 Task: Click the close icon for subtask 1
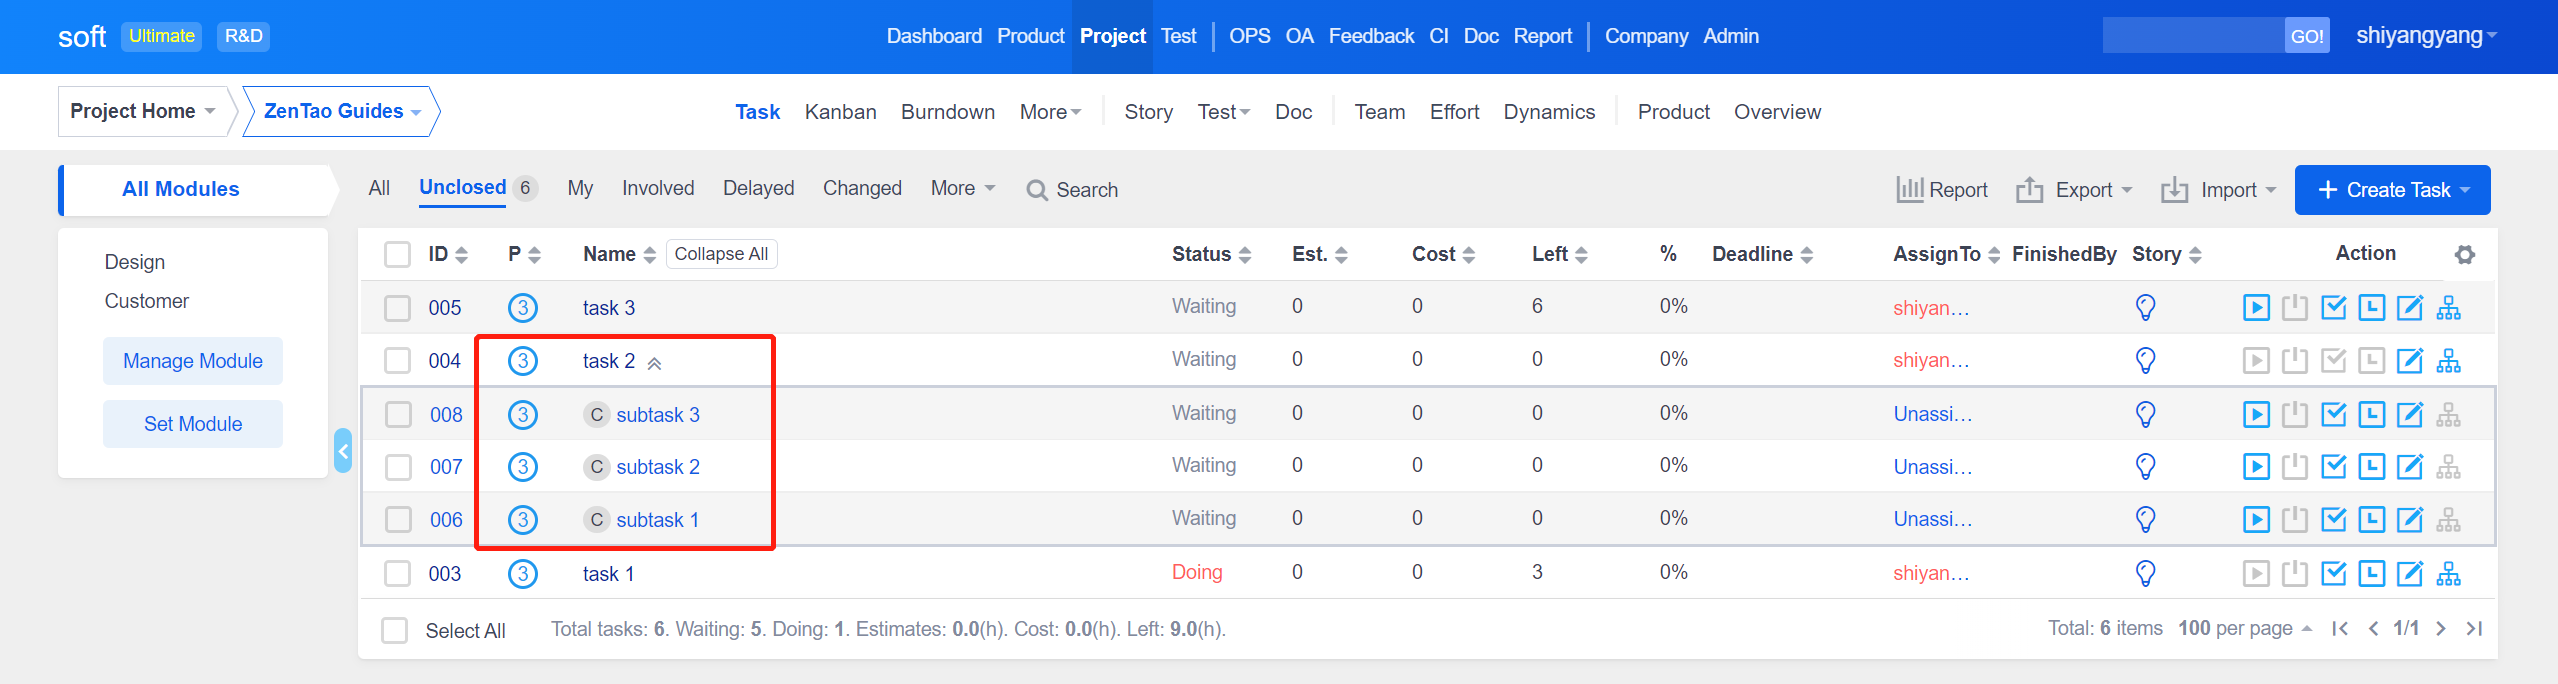click(x=2294, y=520)
